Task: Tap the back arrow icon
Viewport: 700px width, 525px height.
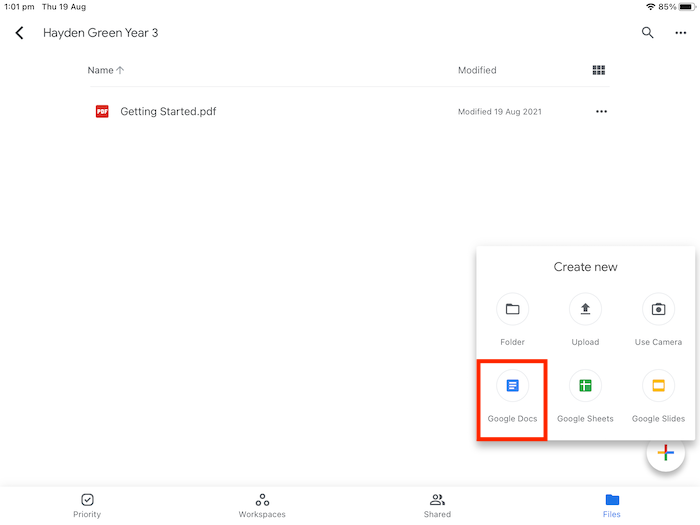Action: pos(19,33)
